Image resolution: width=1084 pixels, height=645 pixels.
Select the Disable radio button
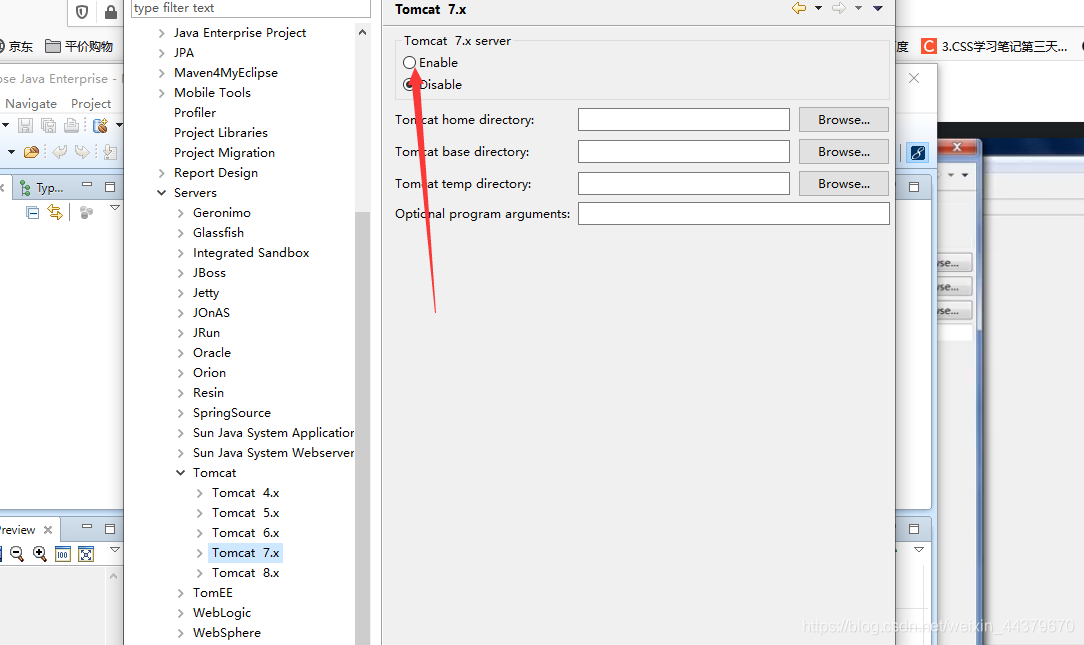(409, 84)
